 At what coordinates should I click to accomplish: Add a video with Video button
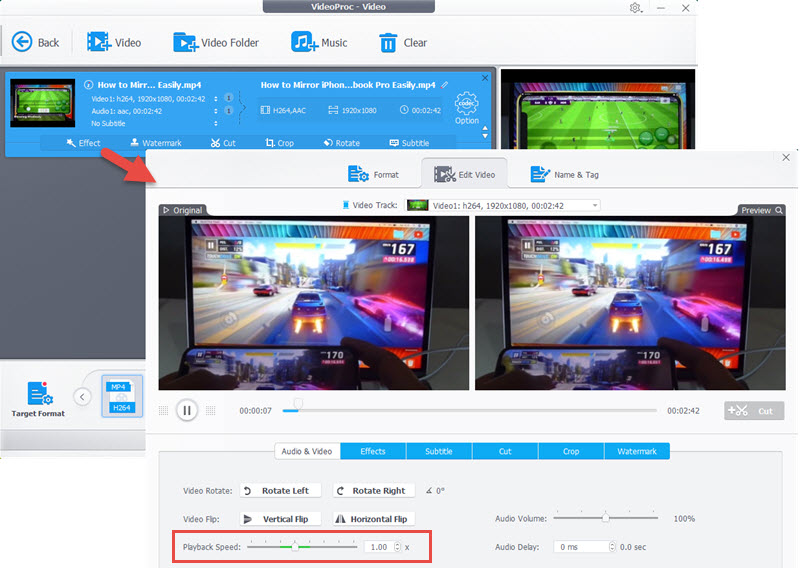(114, 42)
